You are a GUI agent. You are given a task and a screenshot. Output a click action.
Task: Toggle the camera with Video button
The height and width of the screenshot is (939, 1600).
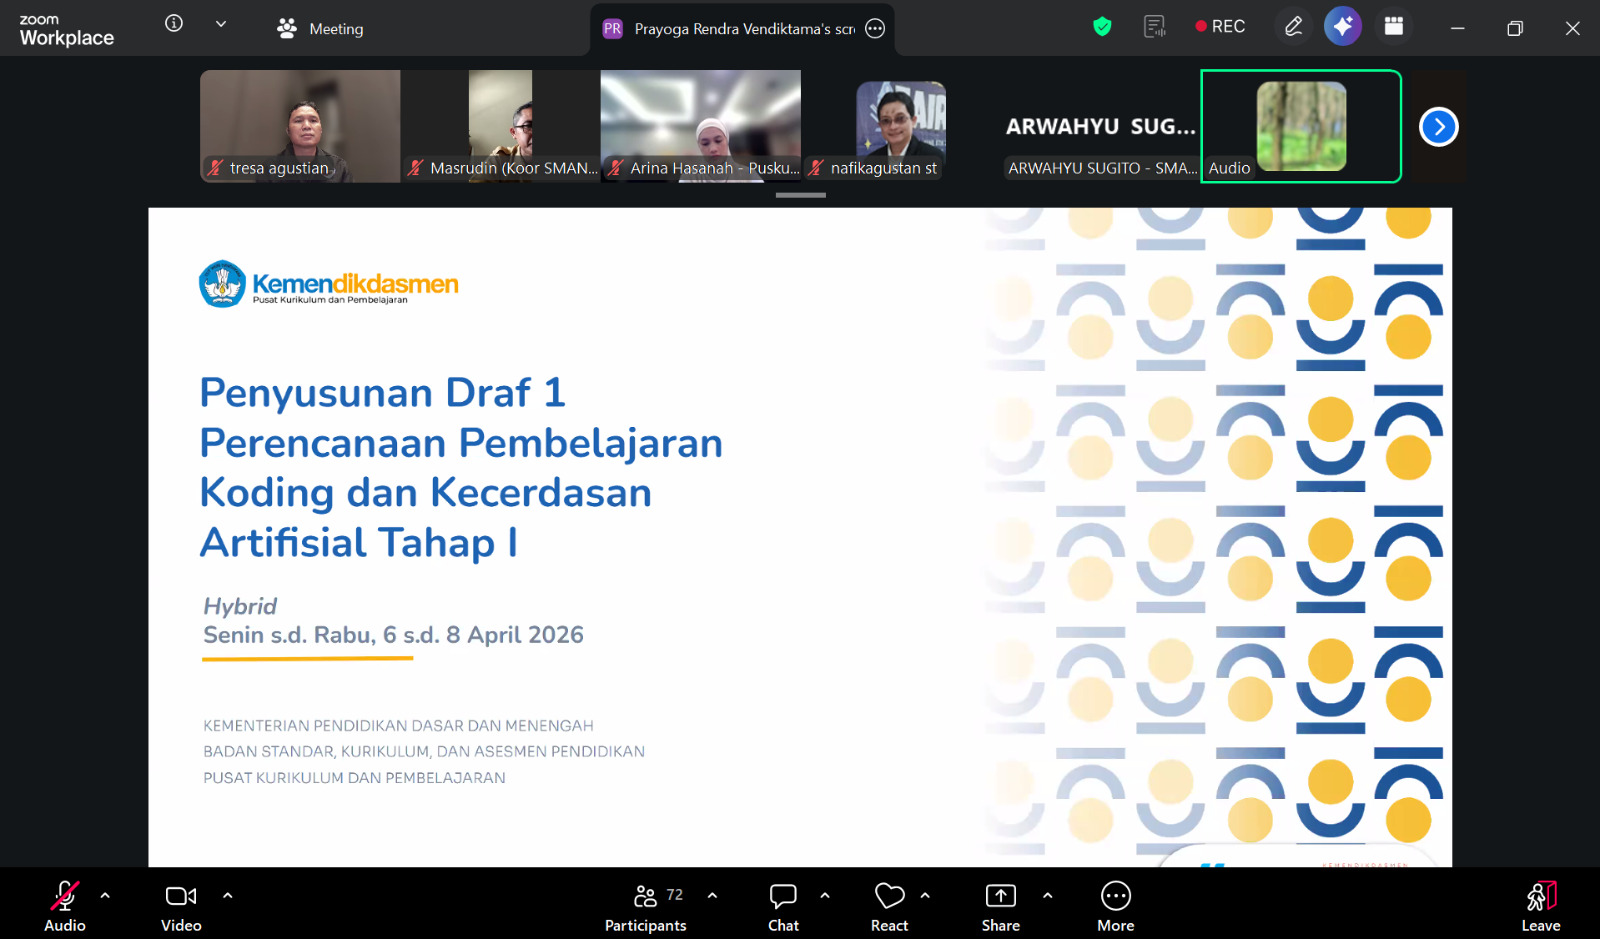point(181,906)
